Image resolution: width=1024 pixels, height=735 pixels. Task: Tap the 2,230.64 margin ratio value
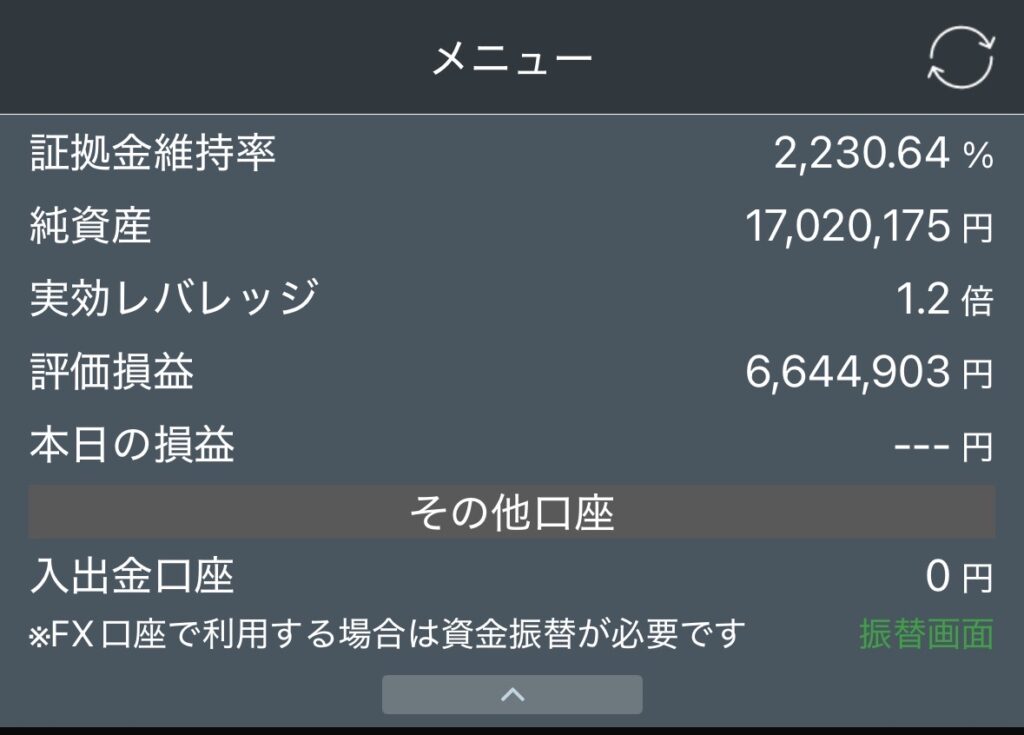861,153
